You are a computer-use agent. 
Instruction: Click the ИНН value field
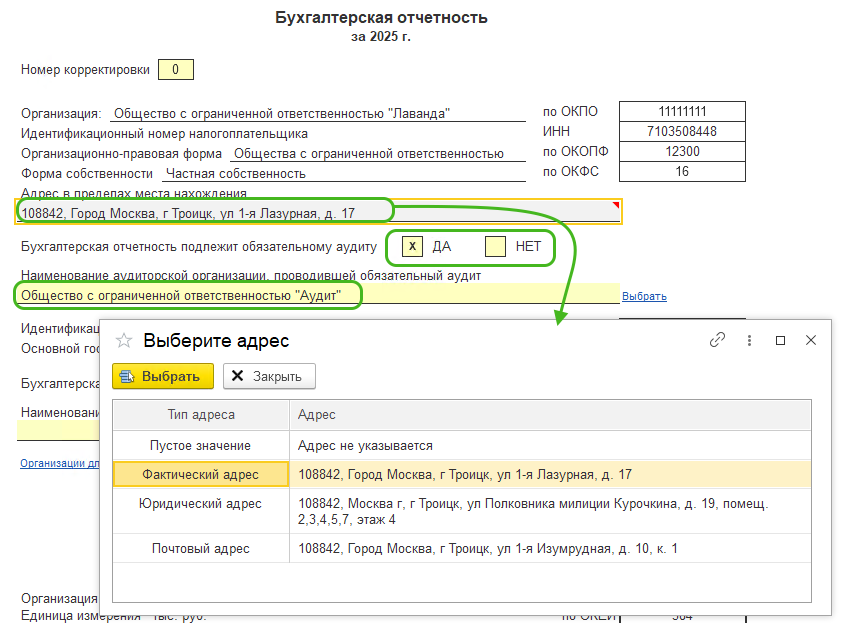pos(681,131)
